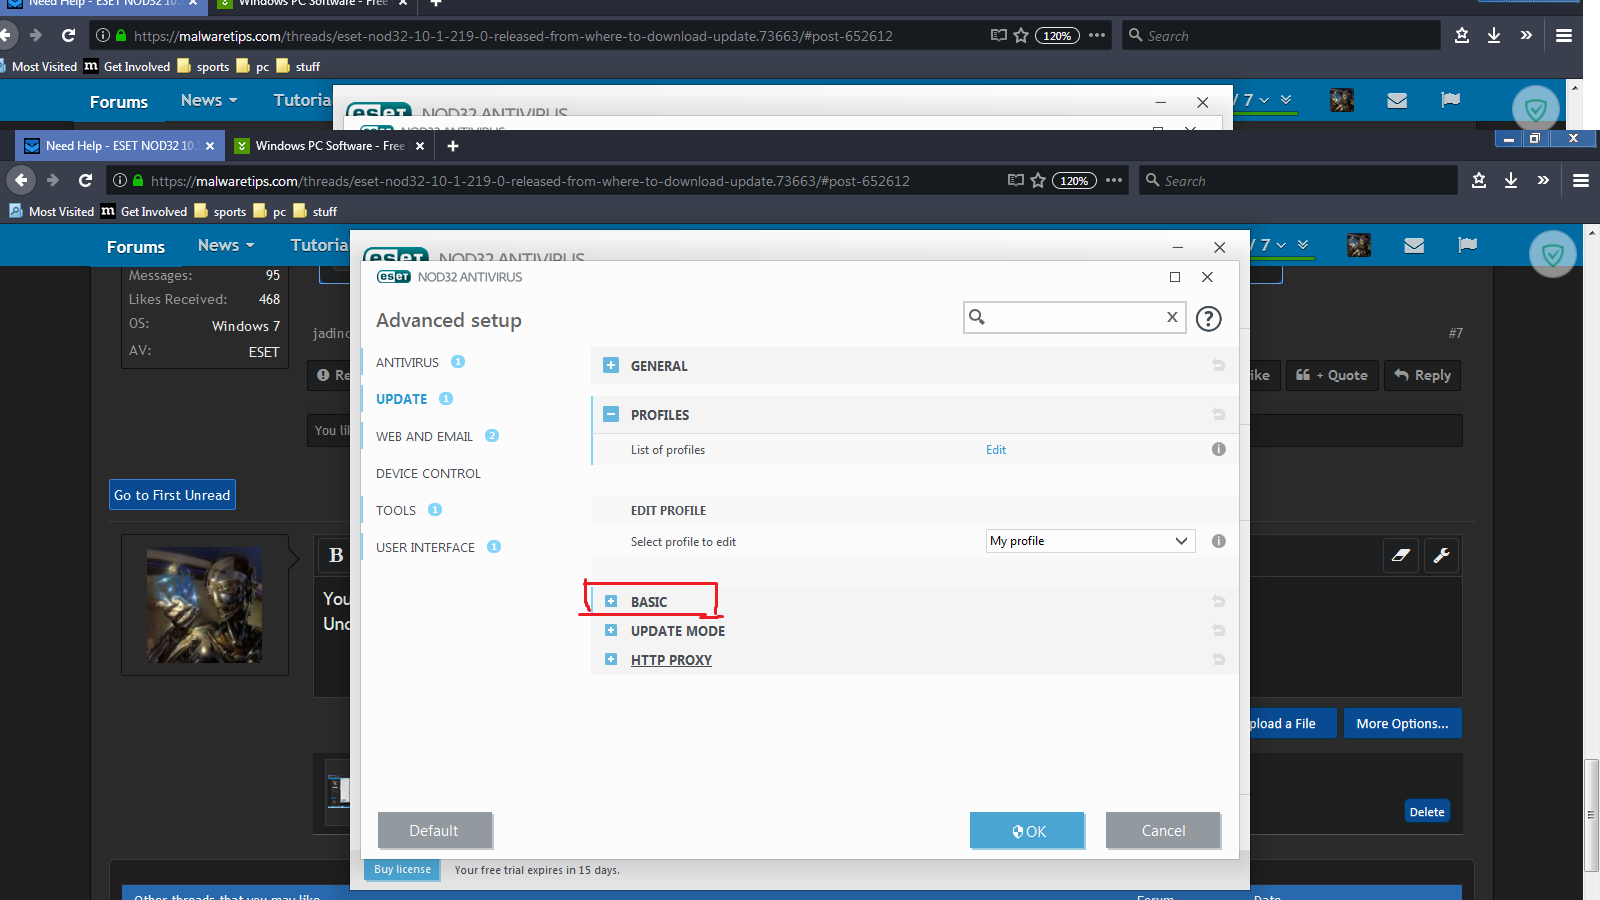The image size is (1600, 900).
Task: Expand the GENERAL section
Action: tap(611, 365)
